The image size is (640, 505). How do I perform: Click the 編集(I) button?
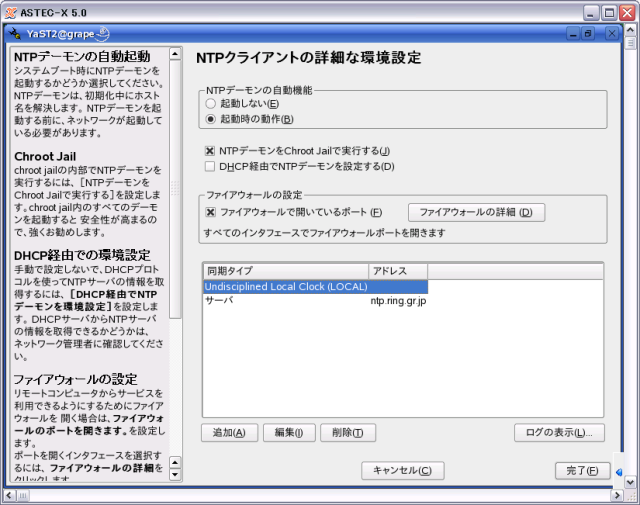289,433
